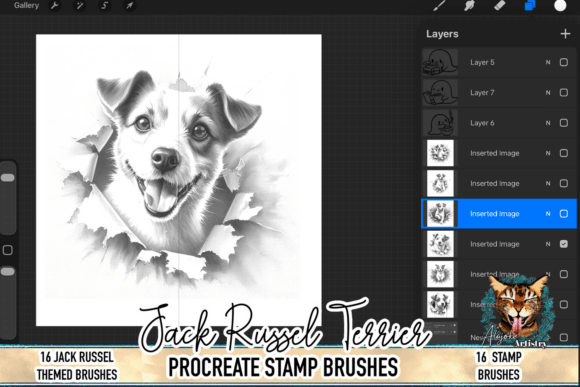Screen dimensions: 580x387
Task: Show Inserted Image layer directly below Layer 6
Action: point(564,153)
